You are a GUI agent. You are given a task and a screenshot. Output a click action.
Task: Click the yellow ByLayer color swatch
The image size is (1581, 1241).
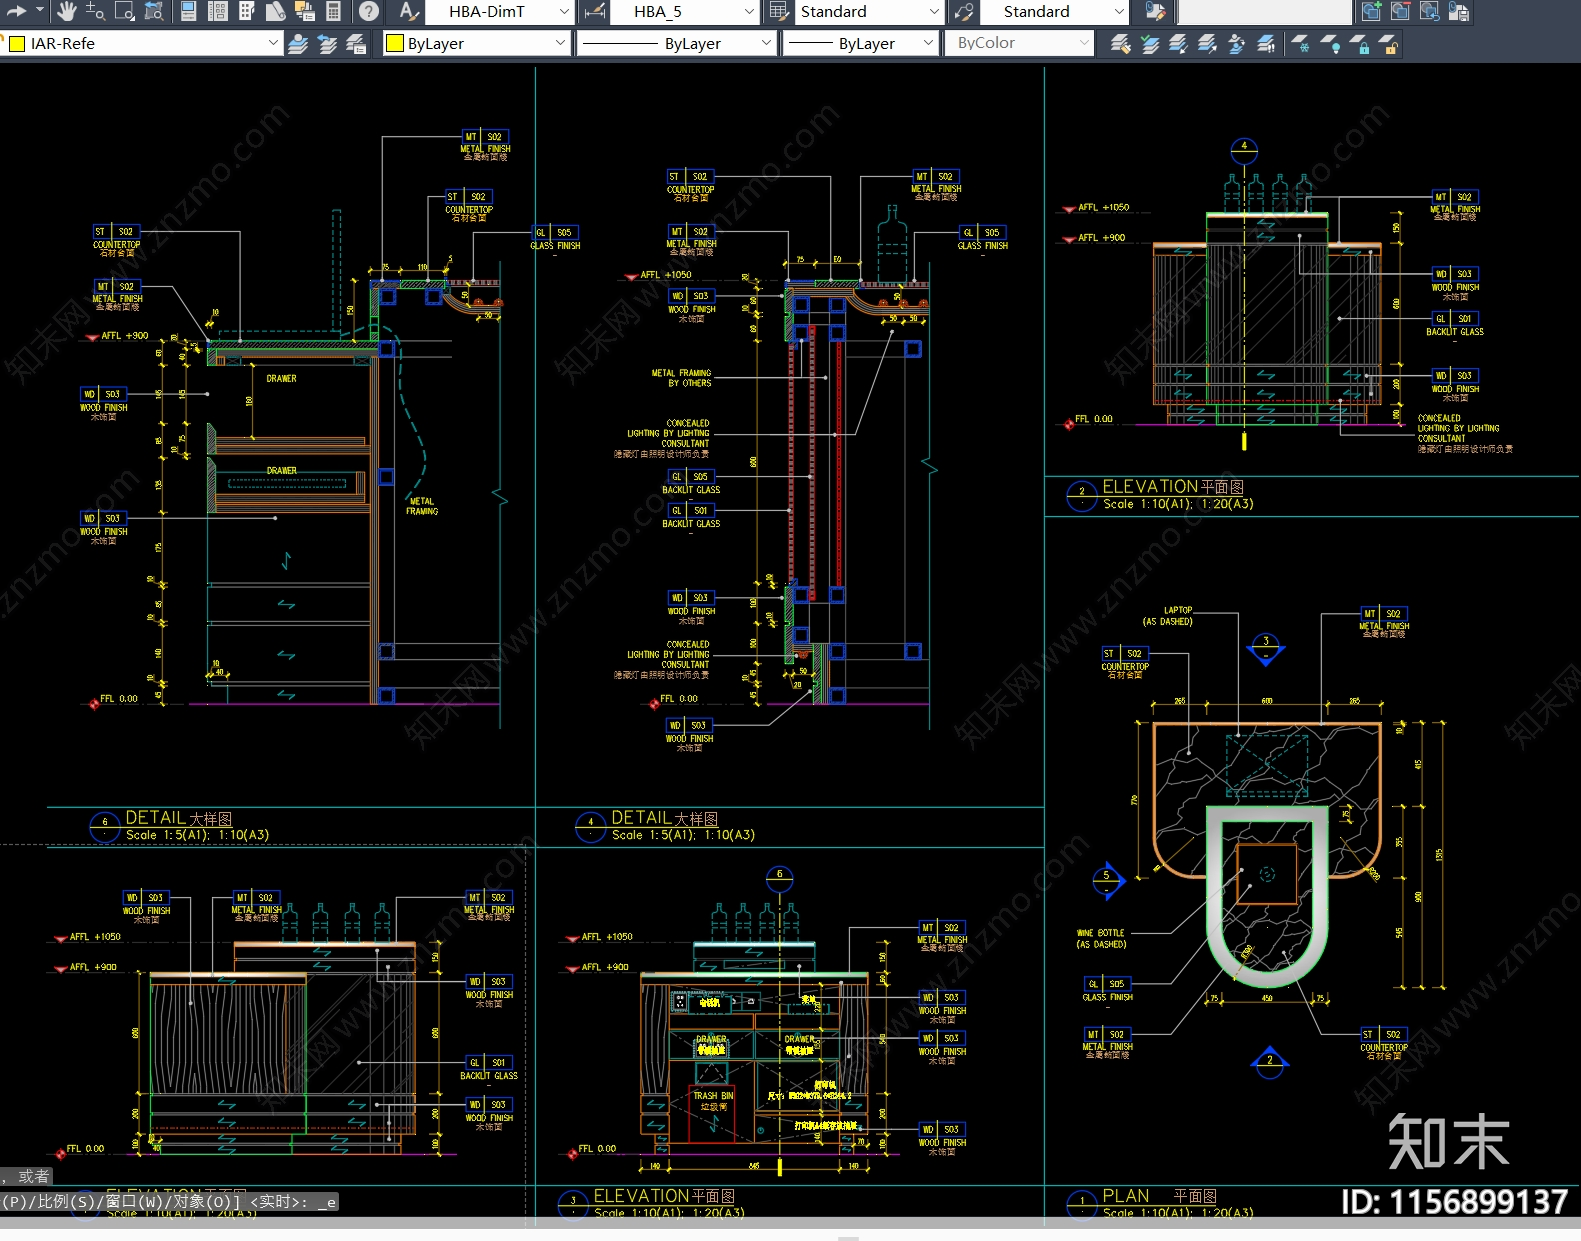coord(395,44)
